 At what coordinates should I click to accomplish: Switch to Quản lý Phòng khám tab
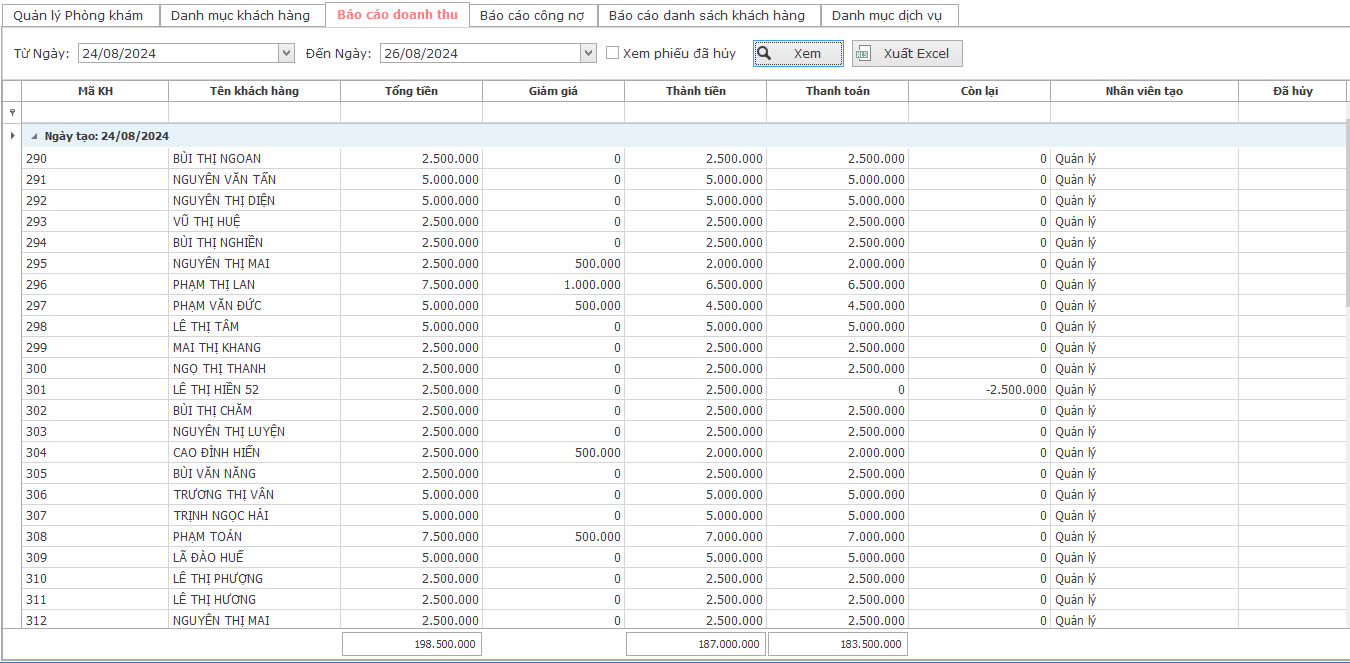coord(78,16)
